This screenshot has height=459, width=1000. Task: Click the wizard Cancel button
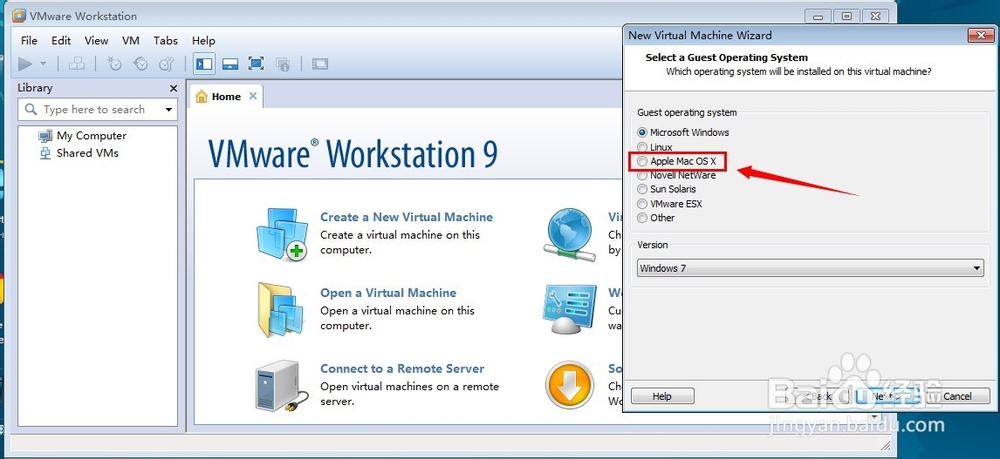point(957,397)
